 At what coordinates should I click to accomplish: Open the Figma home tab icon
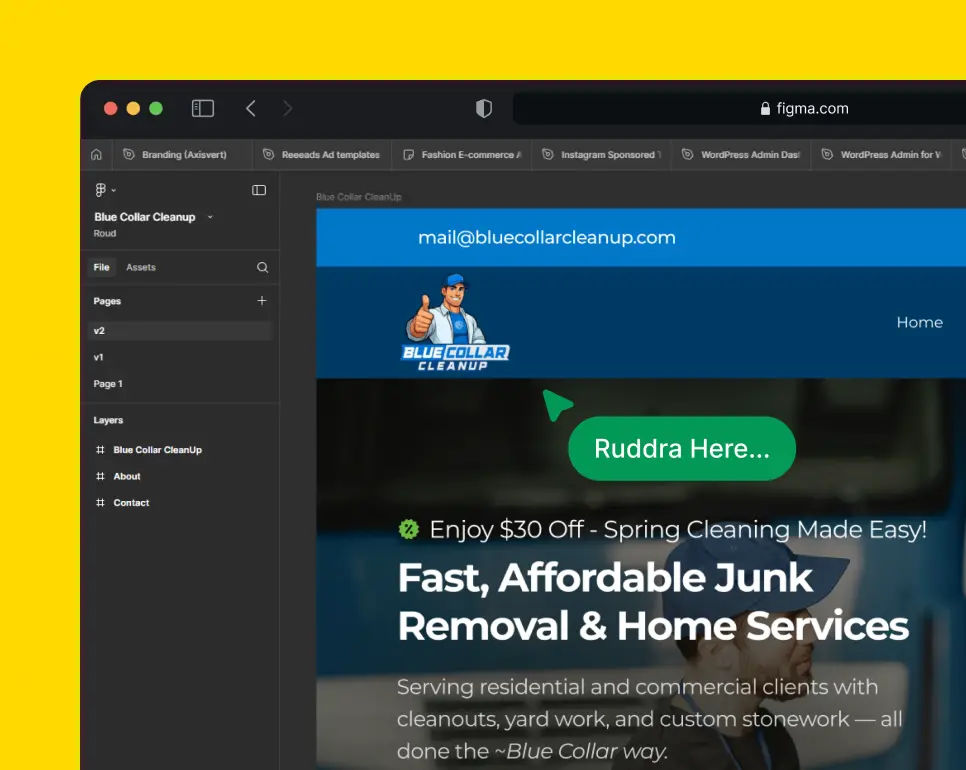(96, 155)
